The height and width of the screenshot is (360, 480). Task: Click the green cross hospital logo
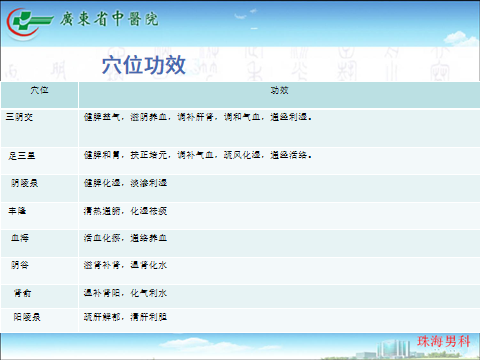[28, 23]
